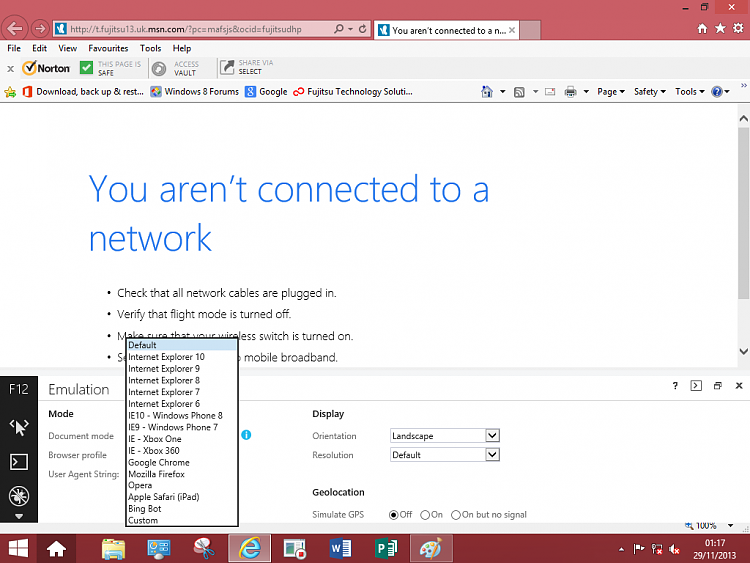The width and height of the screenshot is (750, 563).
Task: Click Norton Share Via Select icon
Action: [x=227, y=67]
